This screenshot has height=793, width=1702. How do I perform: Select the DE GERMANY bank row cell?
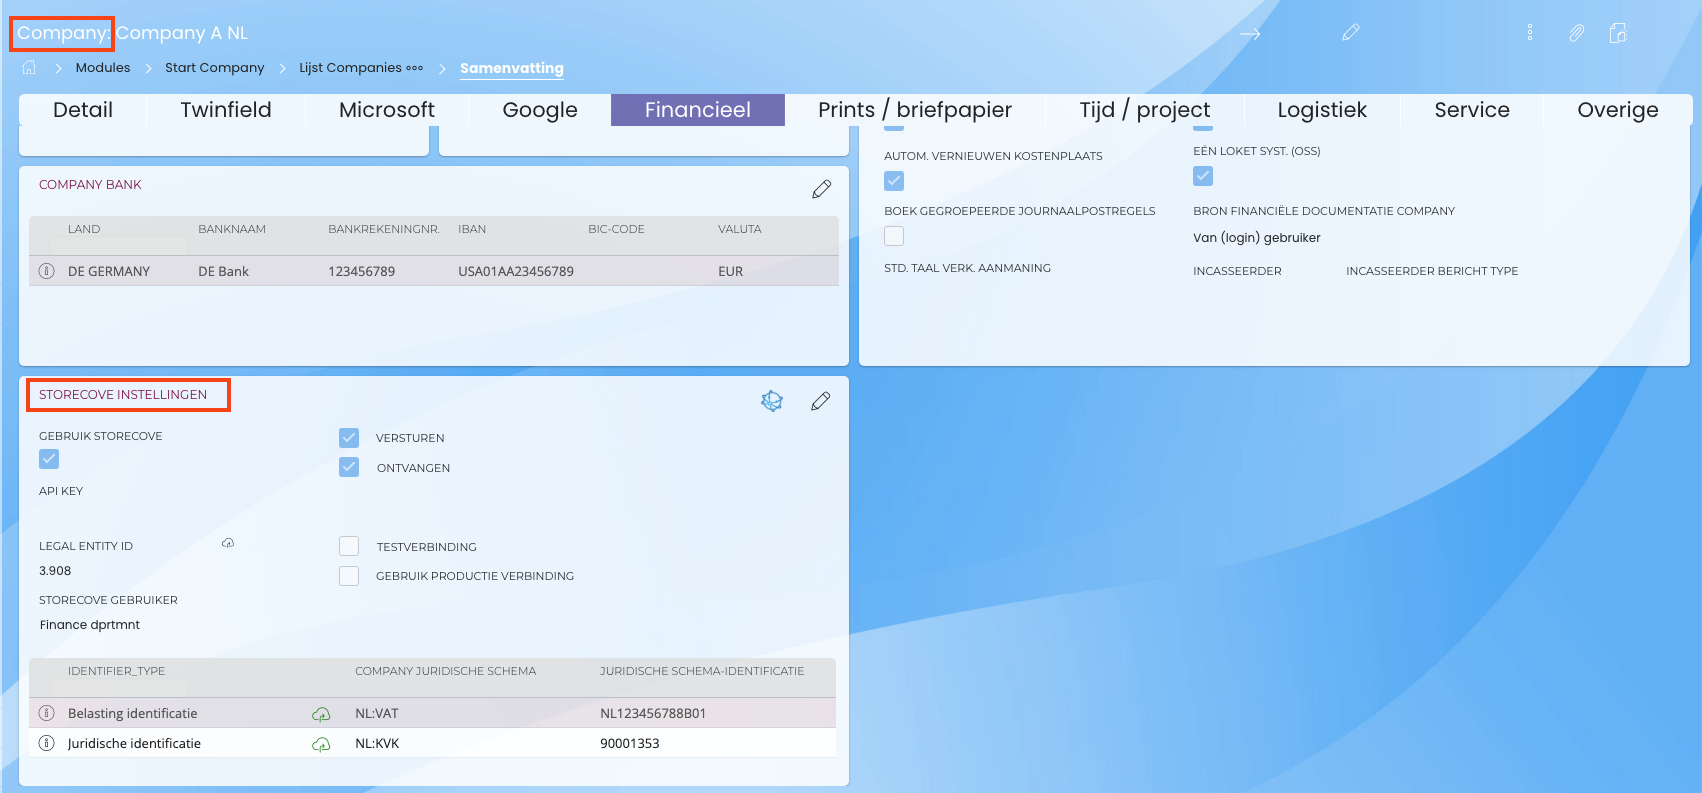point(109,271)
